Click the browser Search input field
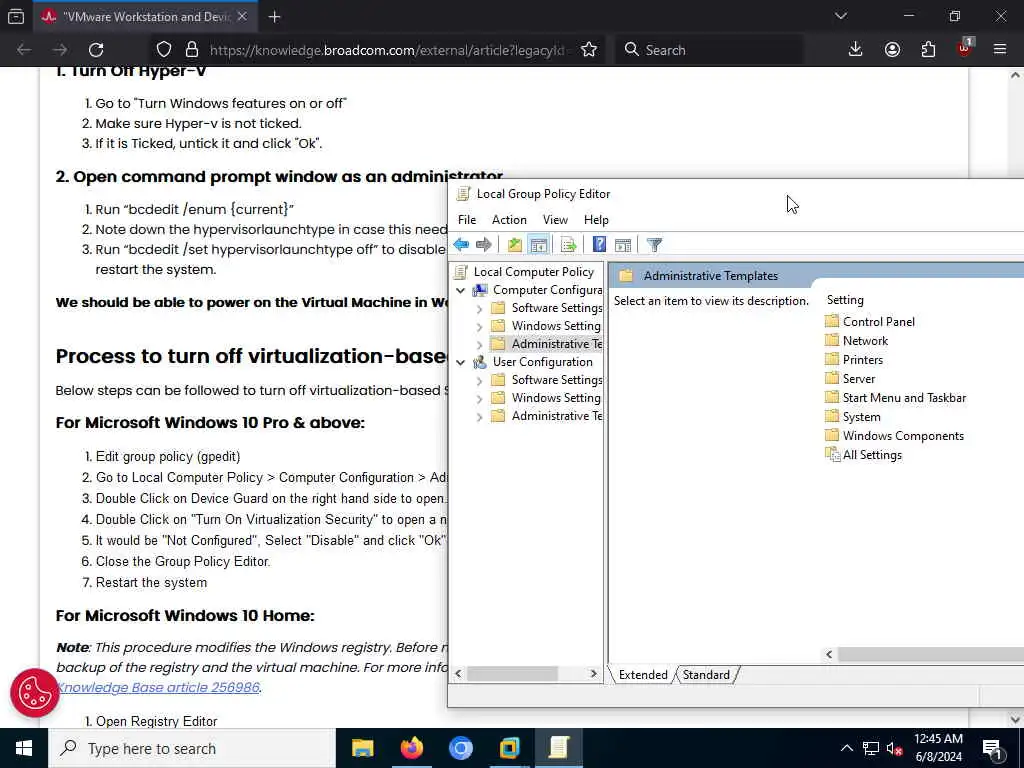1024x768 pixels. click(709, 50)
